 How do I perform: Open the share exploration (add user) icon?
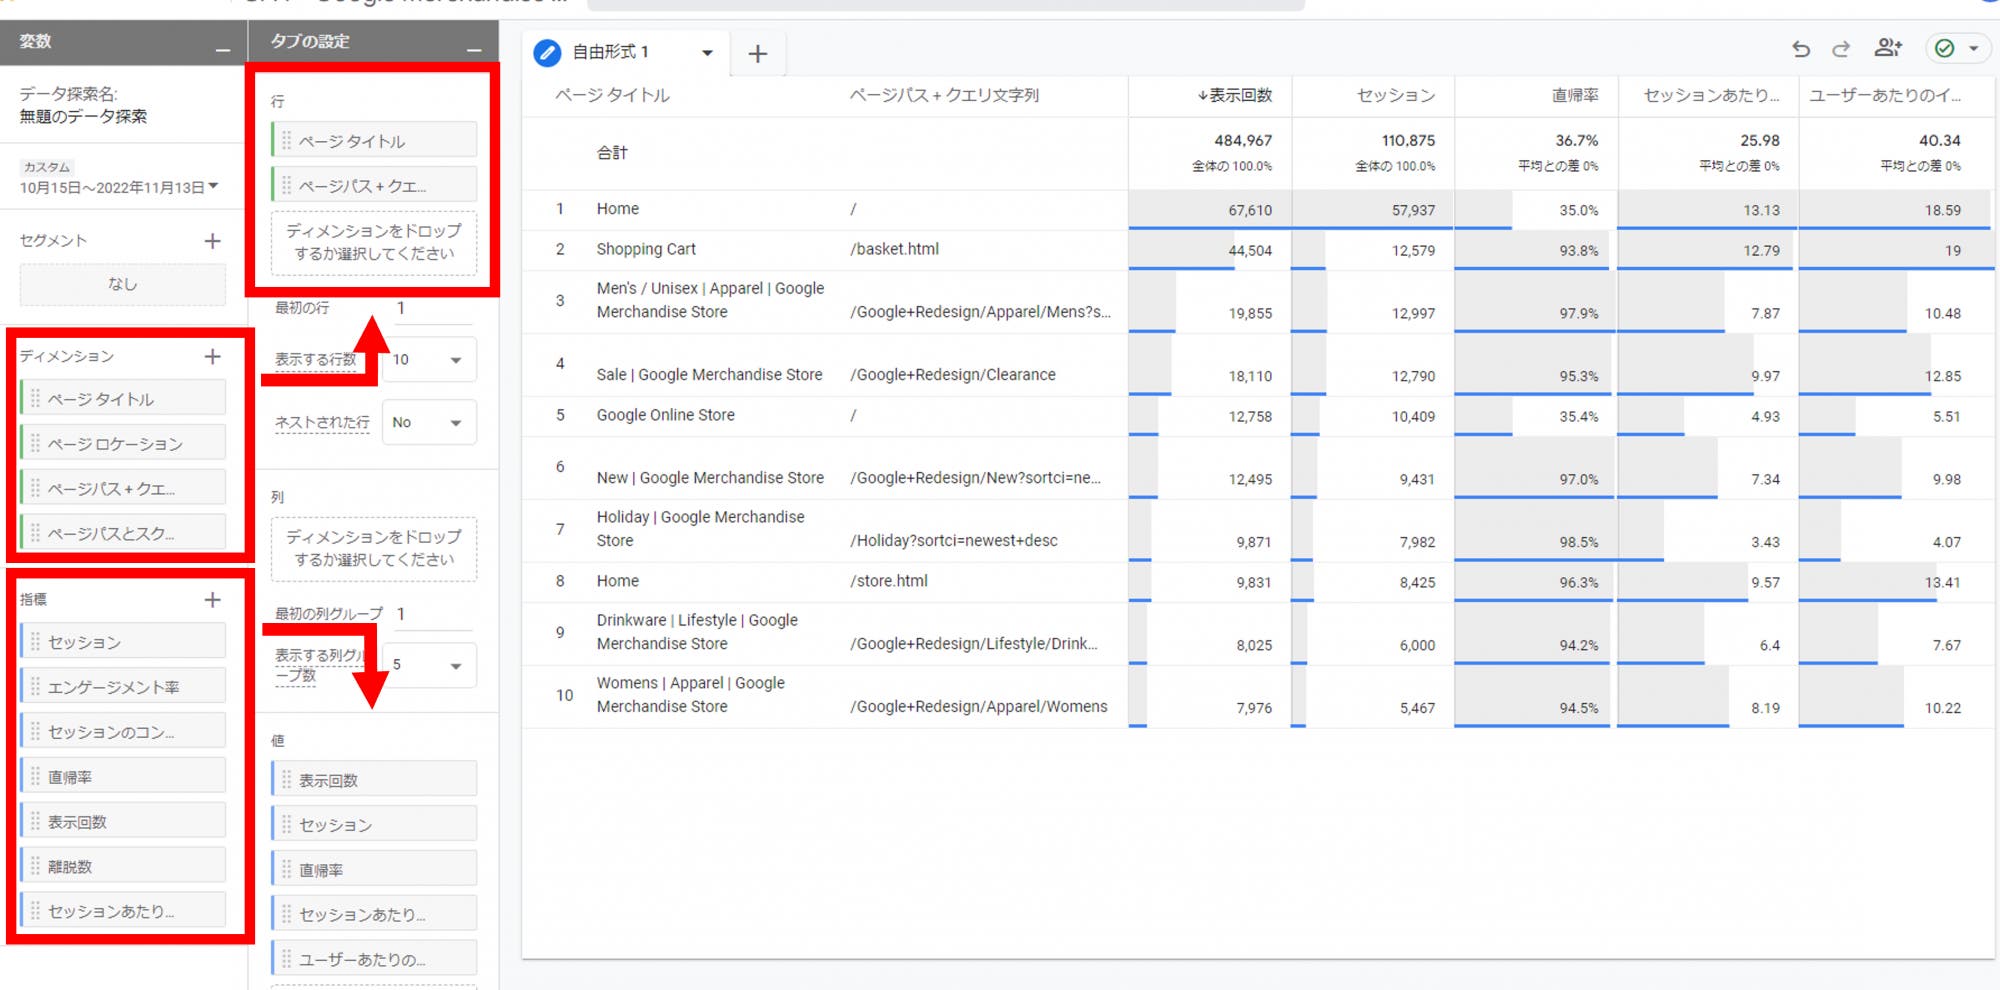pyautogui.click(x=1887, y=47)
